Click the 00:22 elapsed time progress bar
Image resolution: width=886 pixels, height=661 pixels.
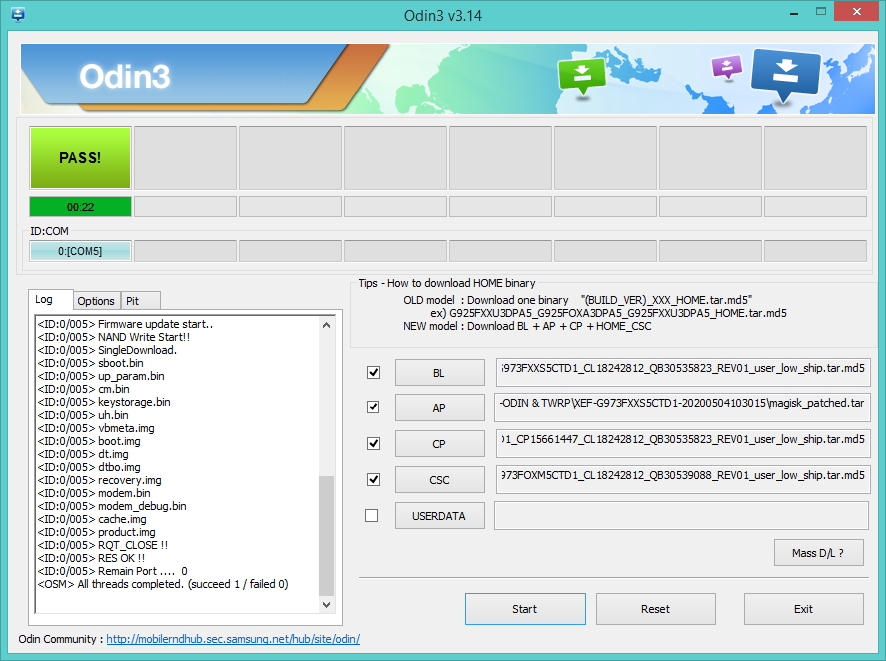80,207
